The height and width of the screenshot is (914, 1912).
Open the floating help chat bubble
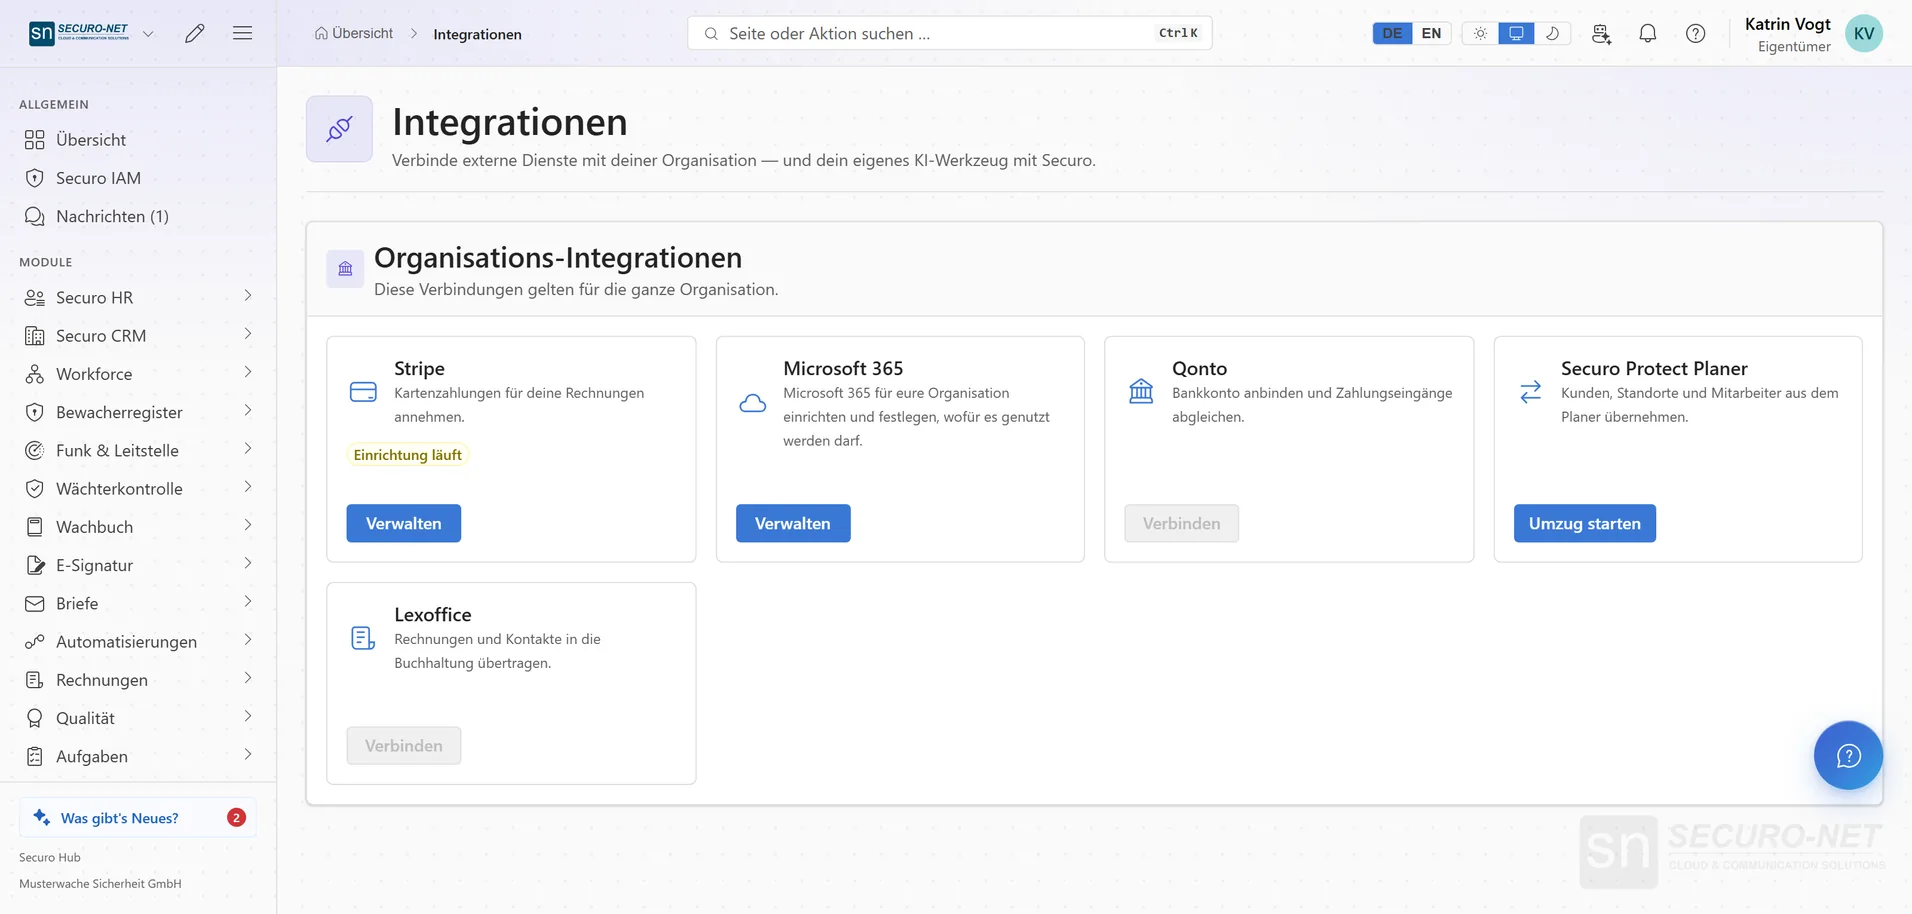[1848, 755]
